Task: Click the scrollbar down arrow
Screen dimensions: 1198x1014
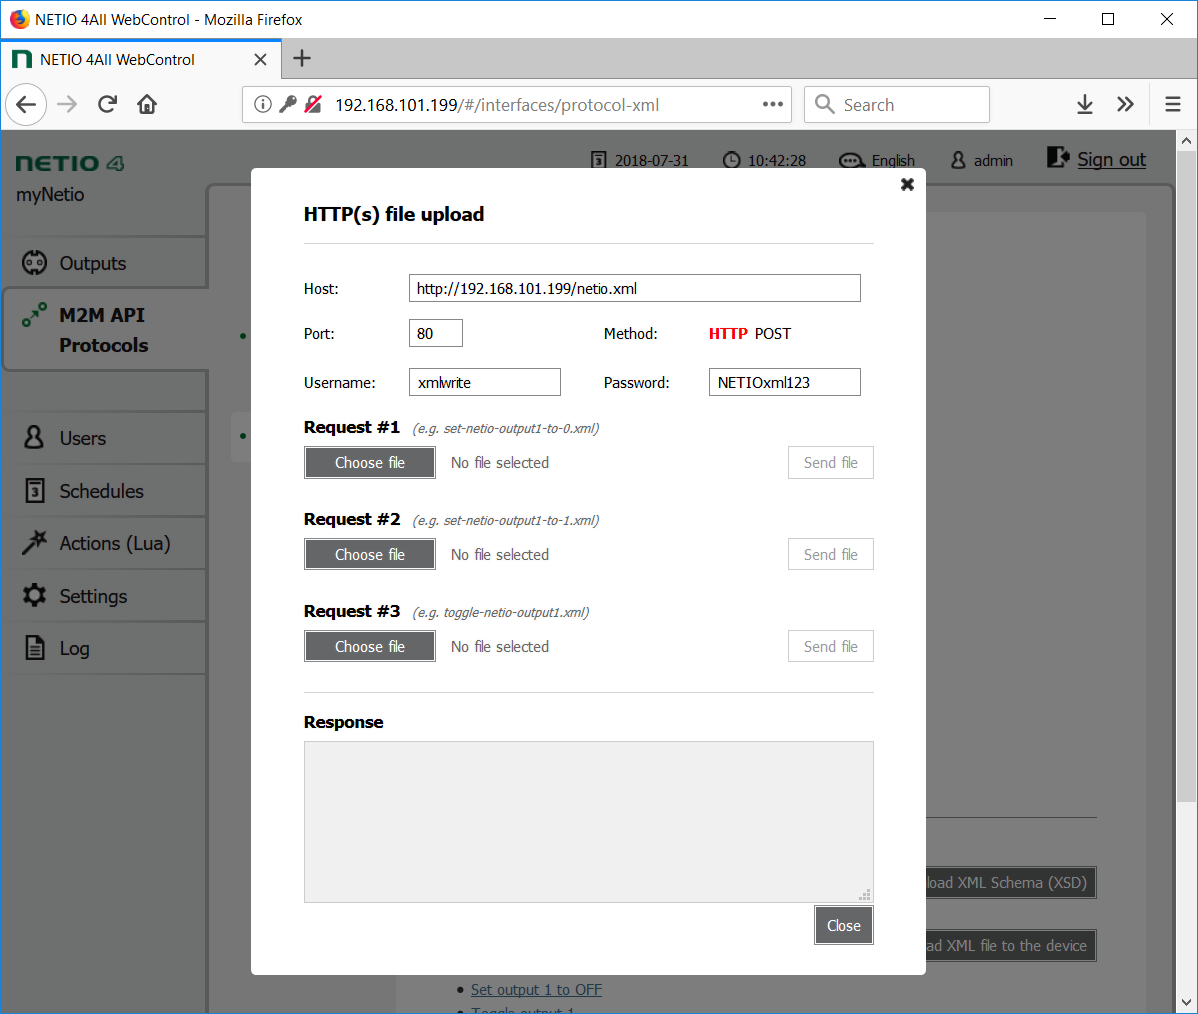Action: (1186, 1002)
